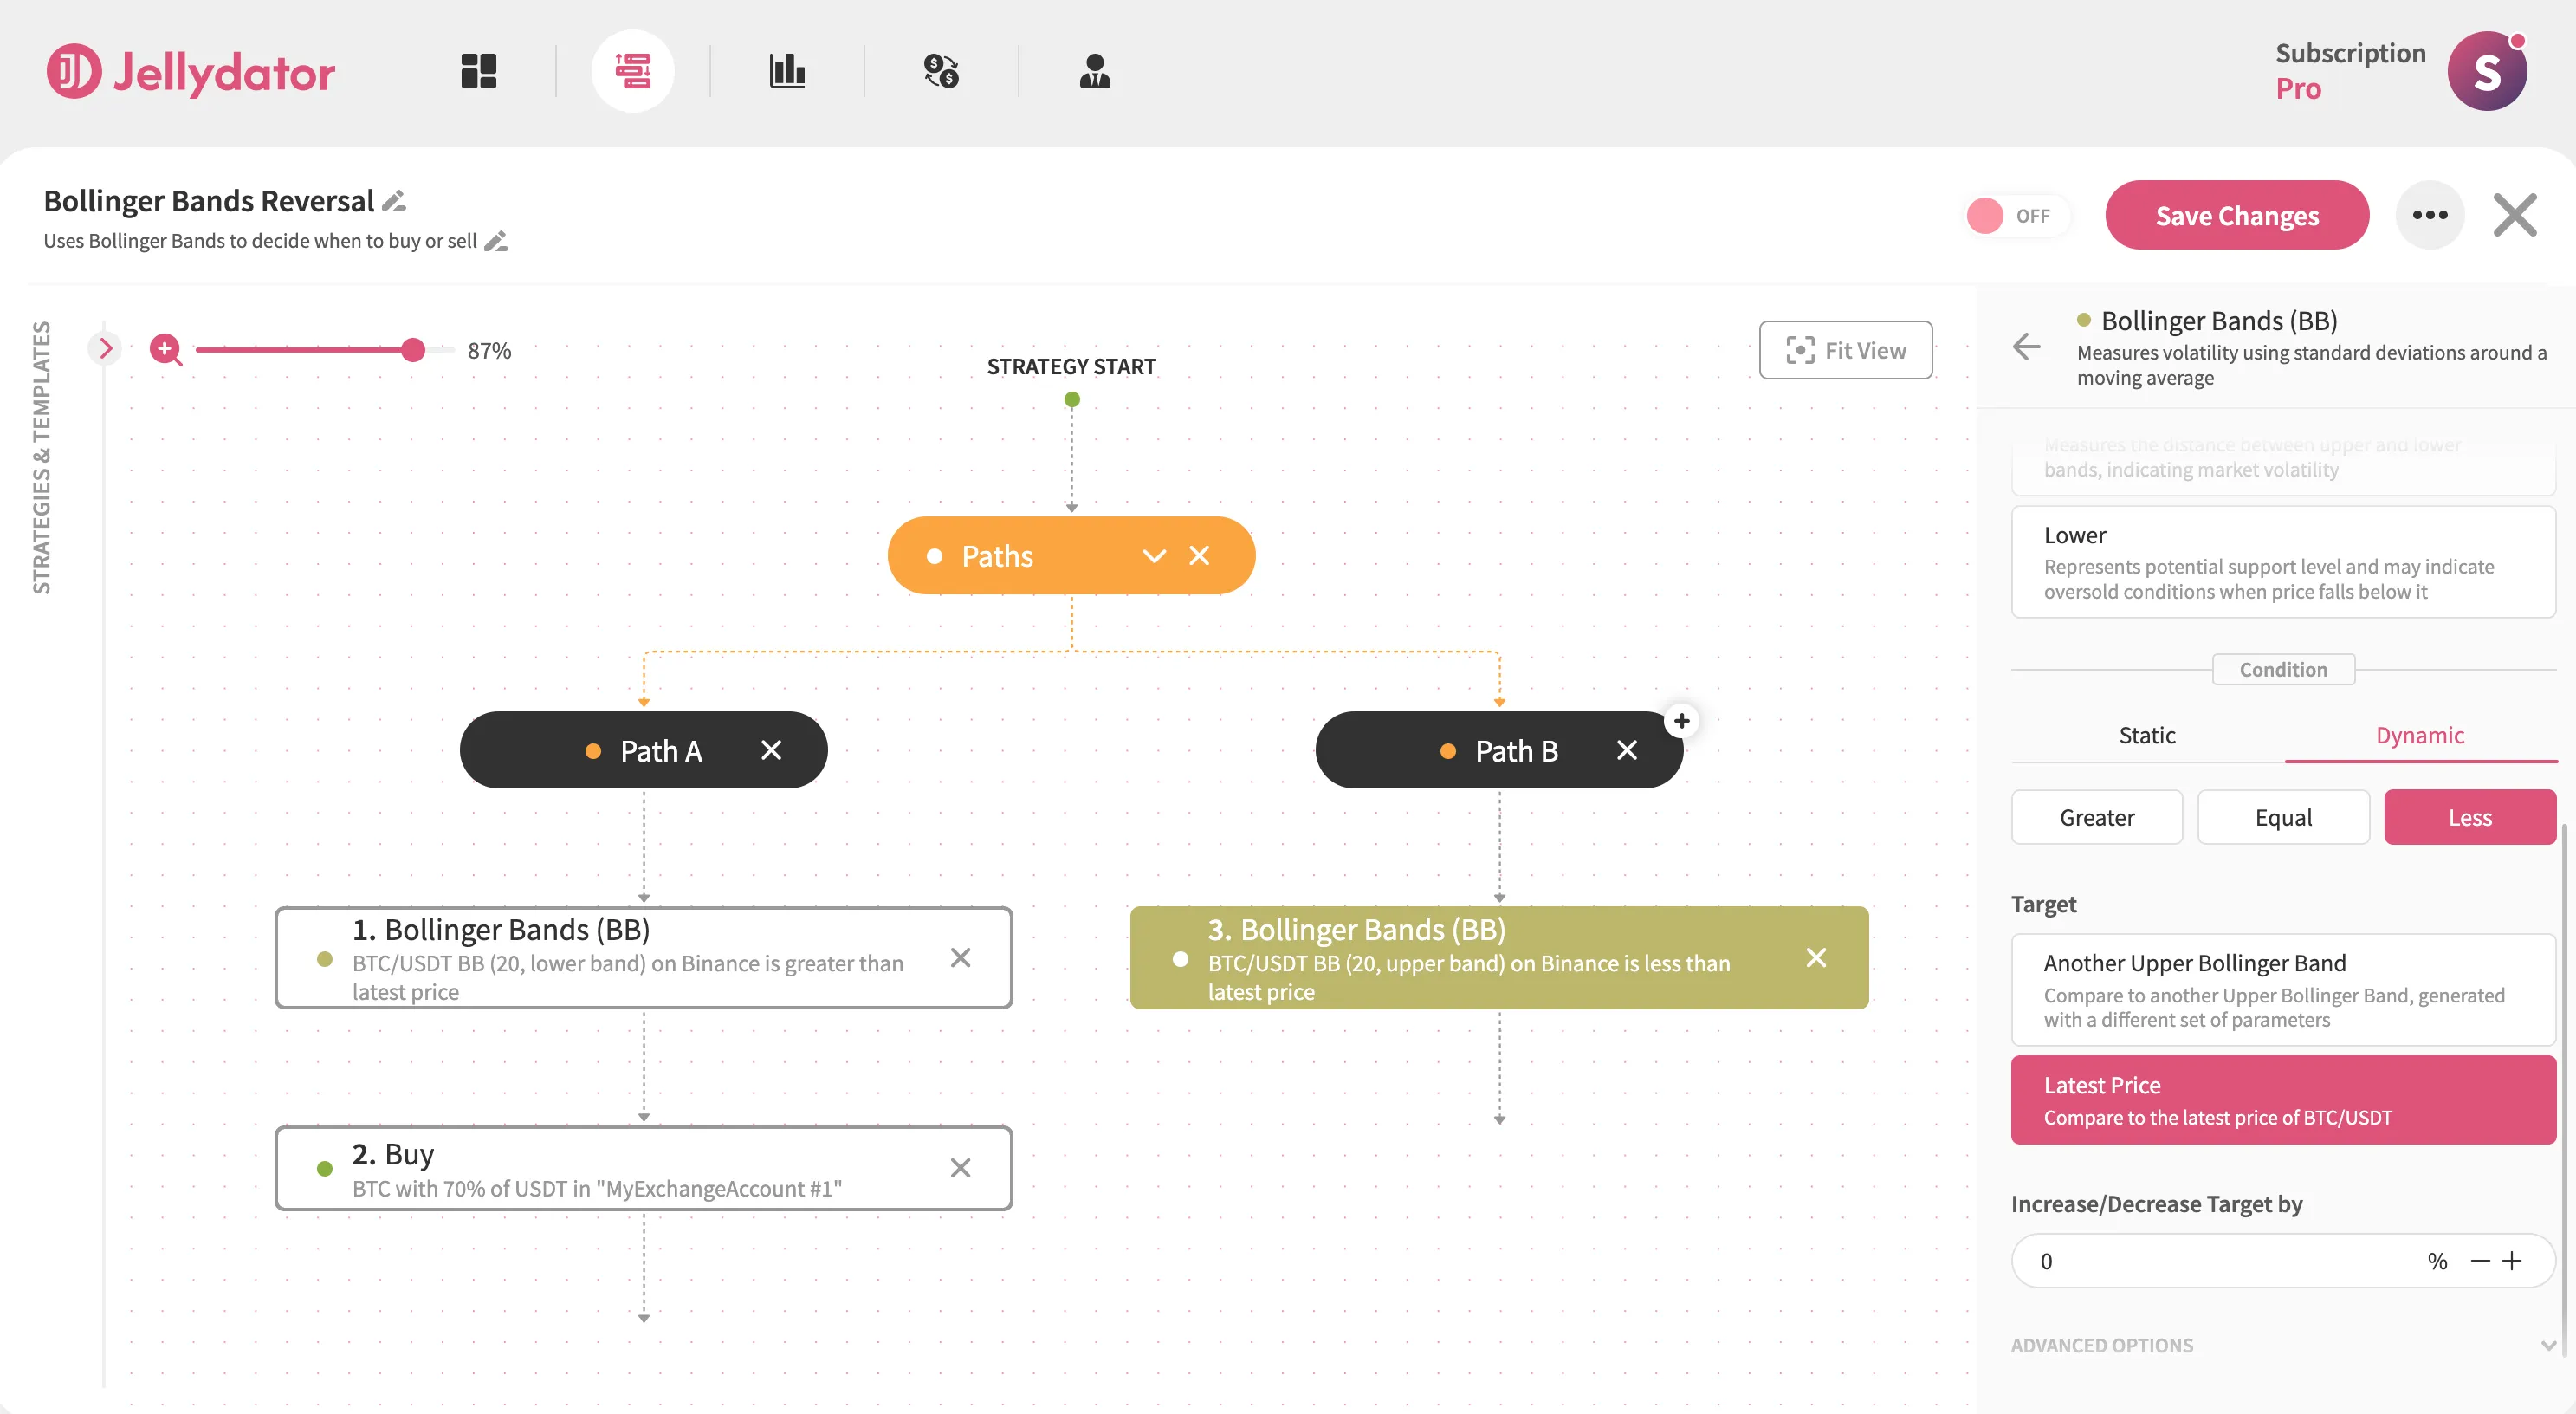Open the strategies builder icon in navbar
The image size is (2576, 1414).
tap(632, 71)
